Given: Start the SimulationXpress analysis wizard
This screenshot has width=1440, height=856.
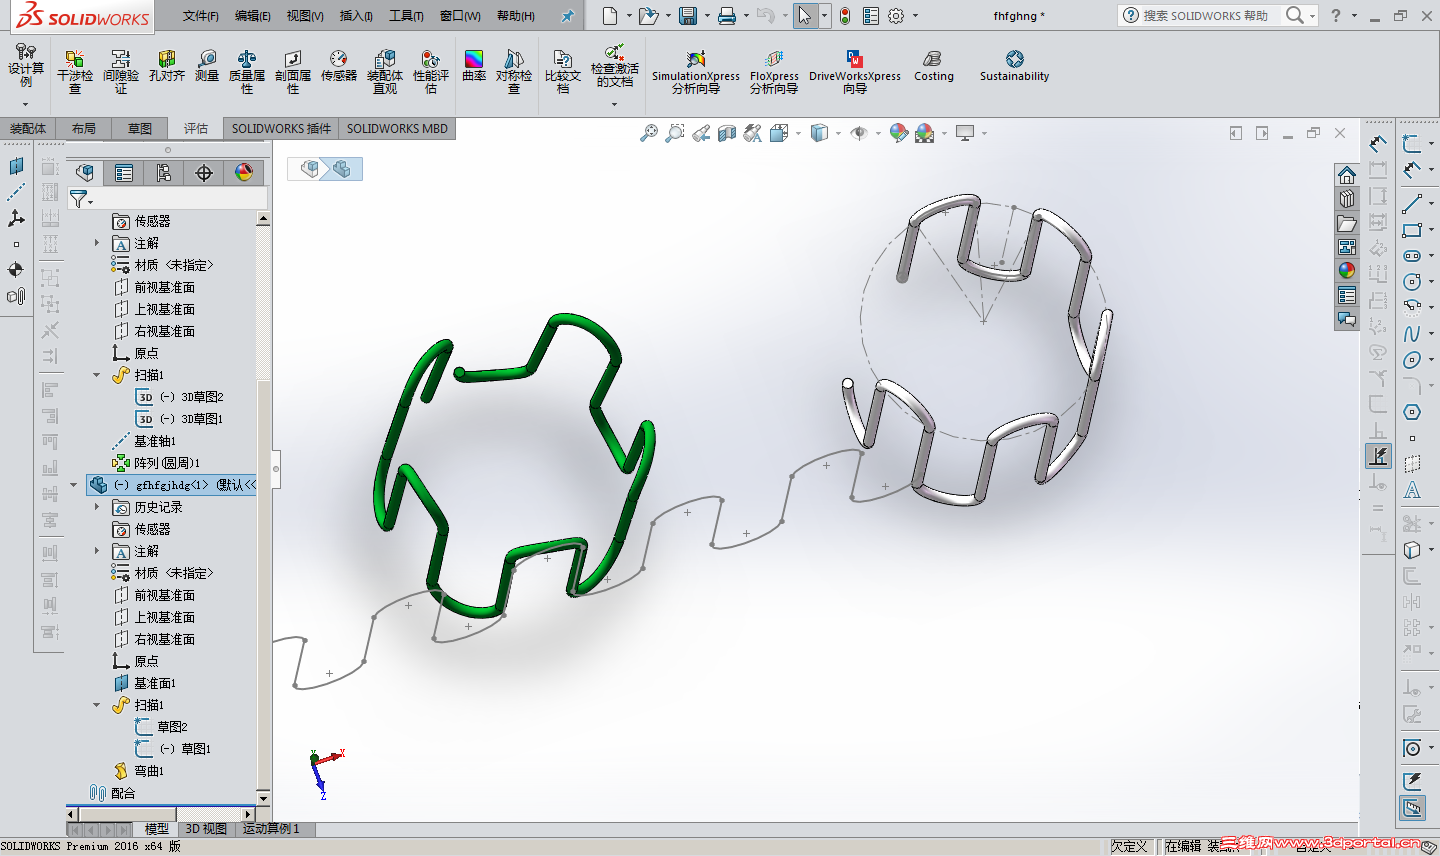Looking at the screenshot, I should (x=696, y=71).
